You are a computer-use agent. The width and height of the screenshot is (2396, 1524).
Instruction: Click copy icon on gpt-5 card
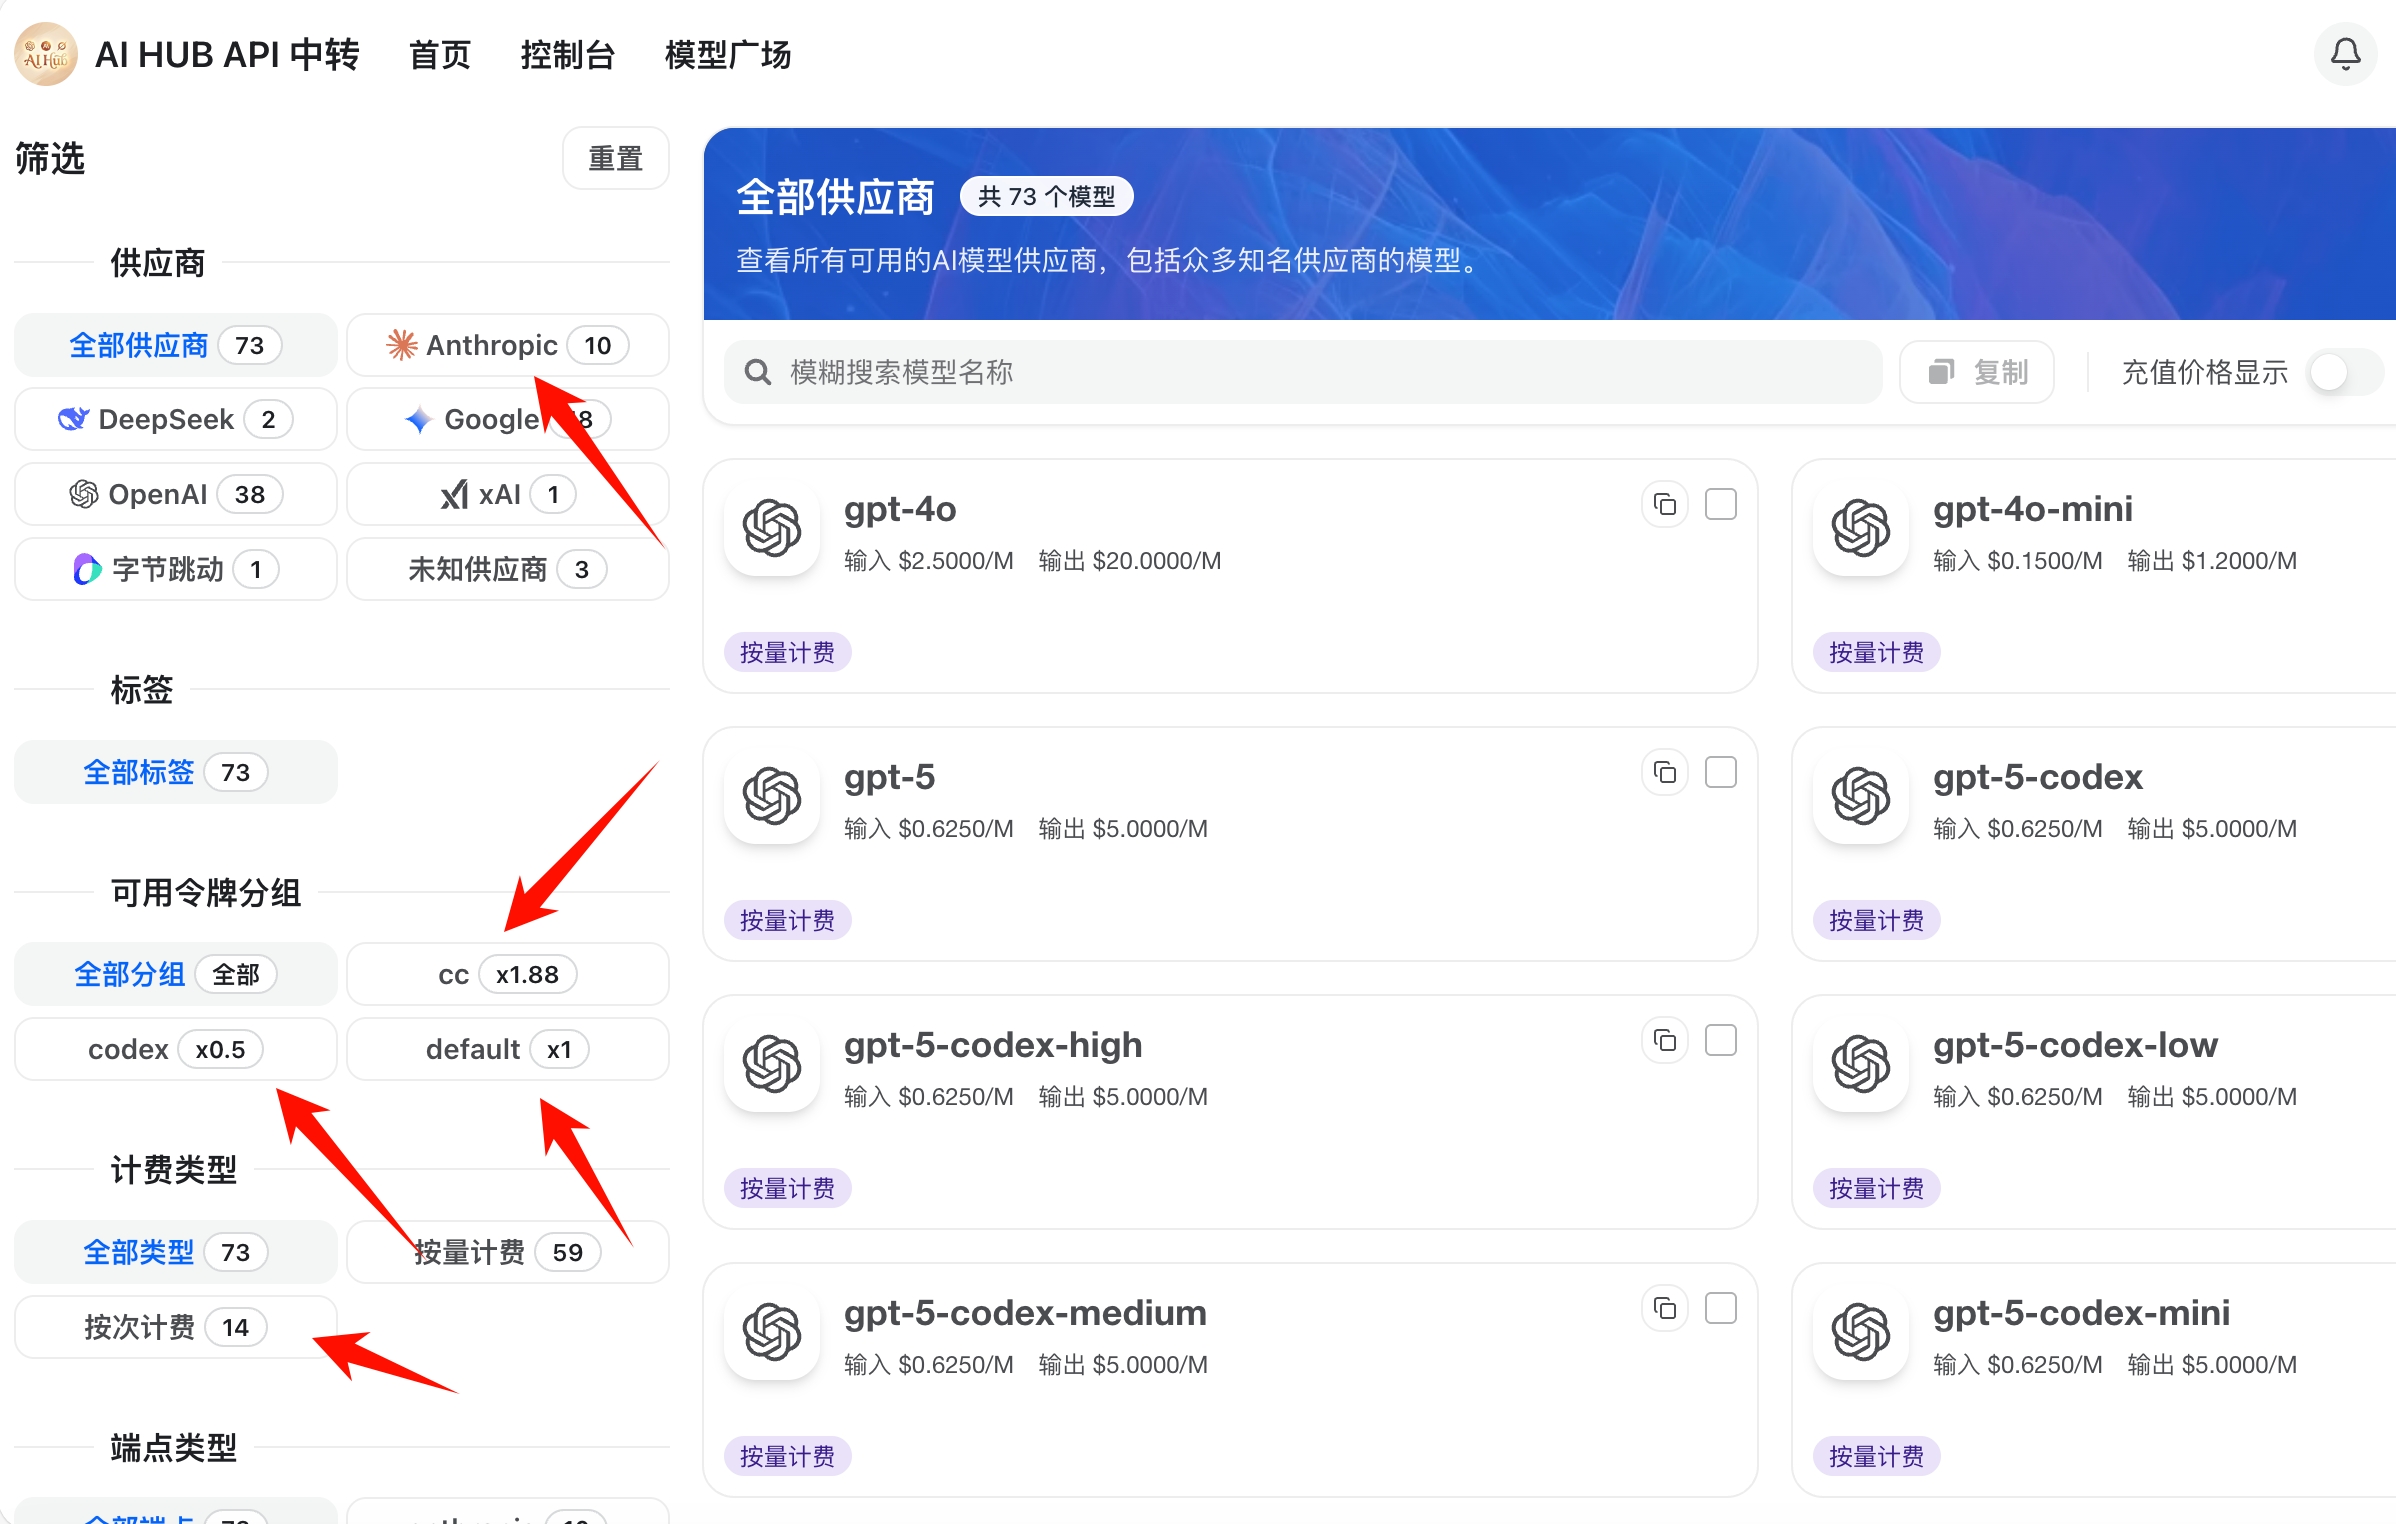click(x=1664, y=773)
